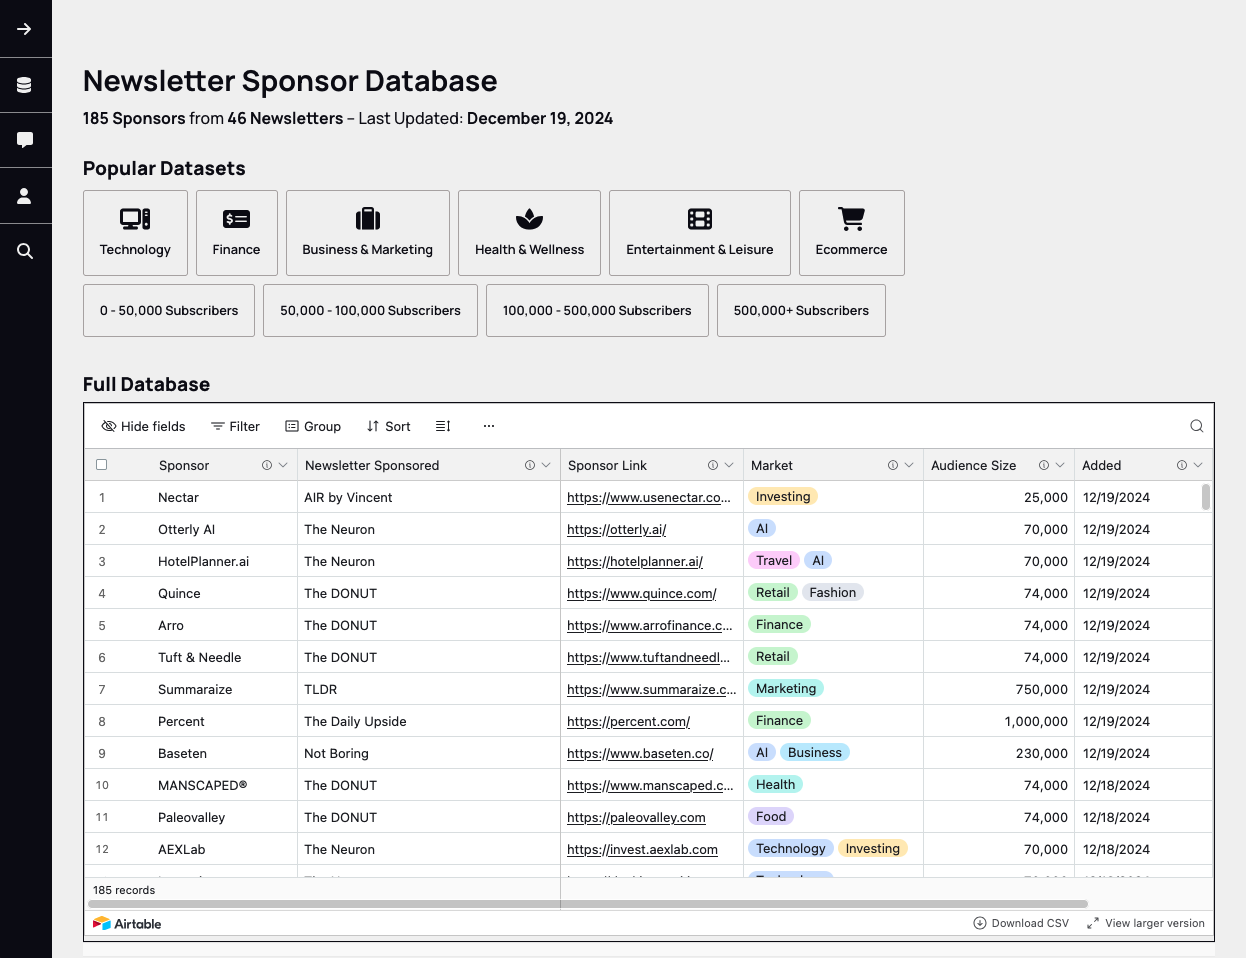Select the Ecommerce dataset card
The image size is (1246, 958).
(x=852, y=233)
